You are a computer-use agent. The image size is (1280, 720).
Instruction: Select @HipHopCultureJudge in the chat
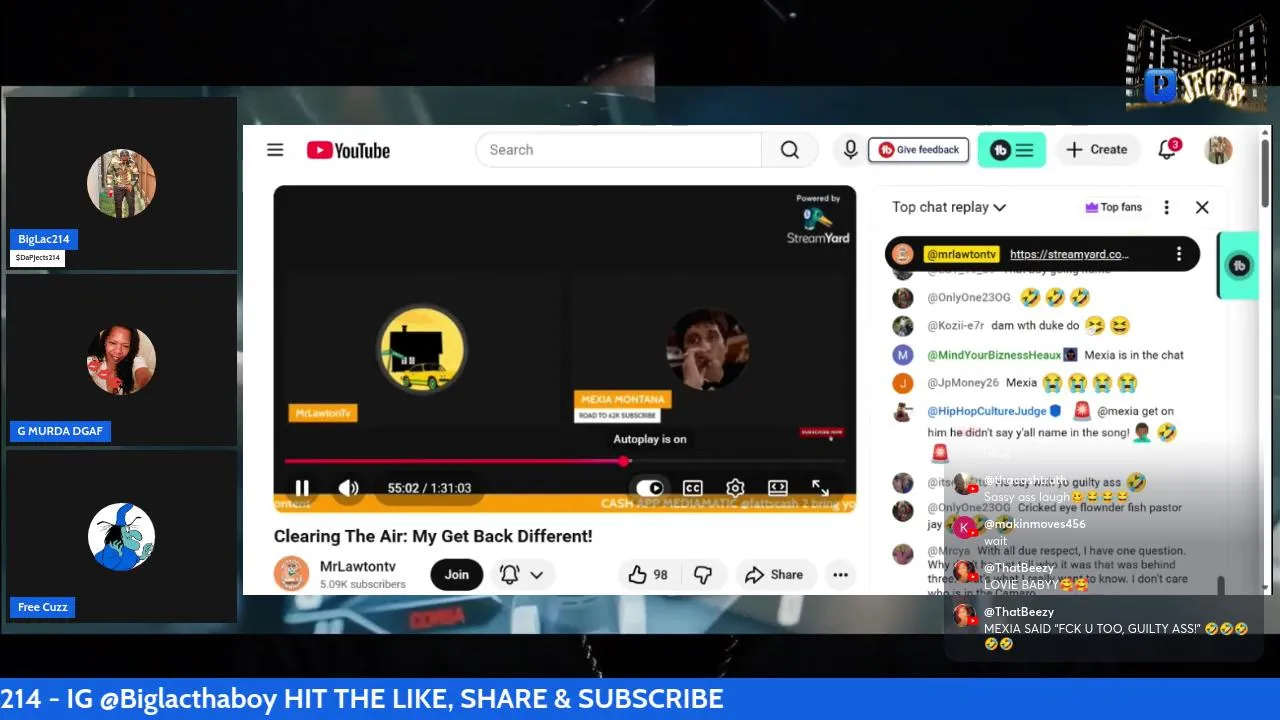tap(986, 411)
